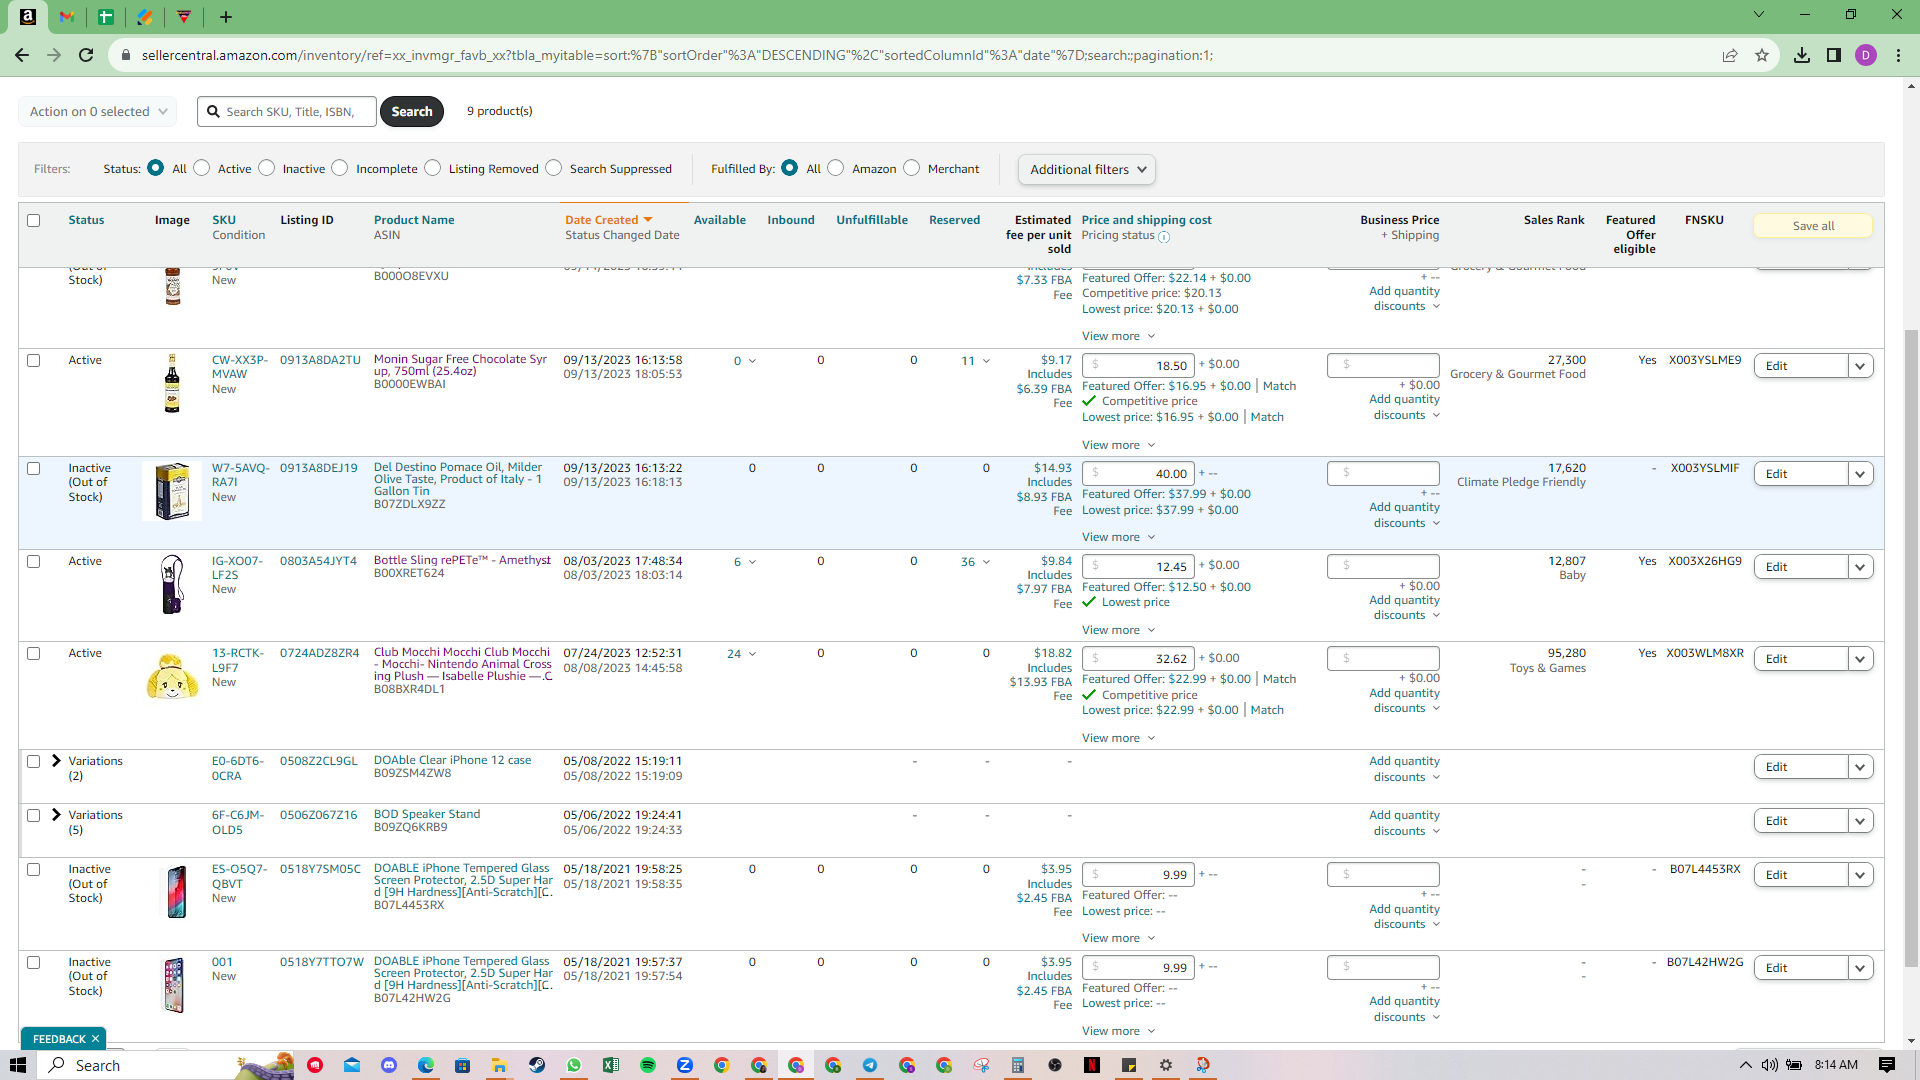Open the browser downloads icon

1802,55
